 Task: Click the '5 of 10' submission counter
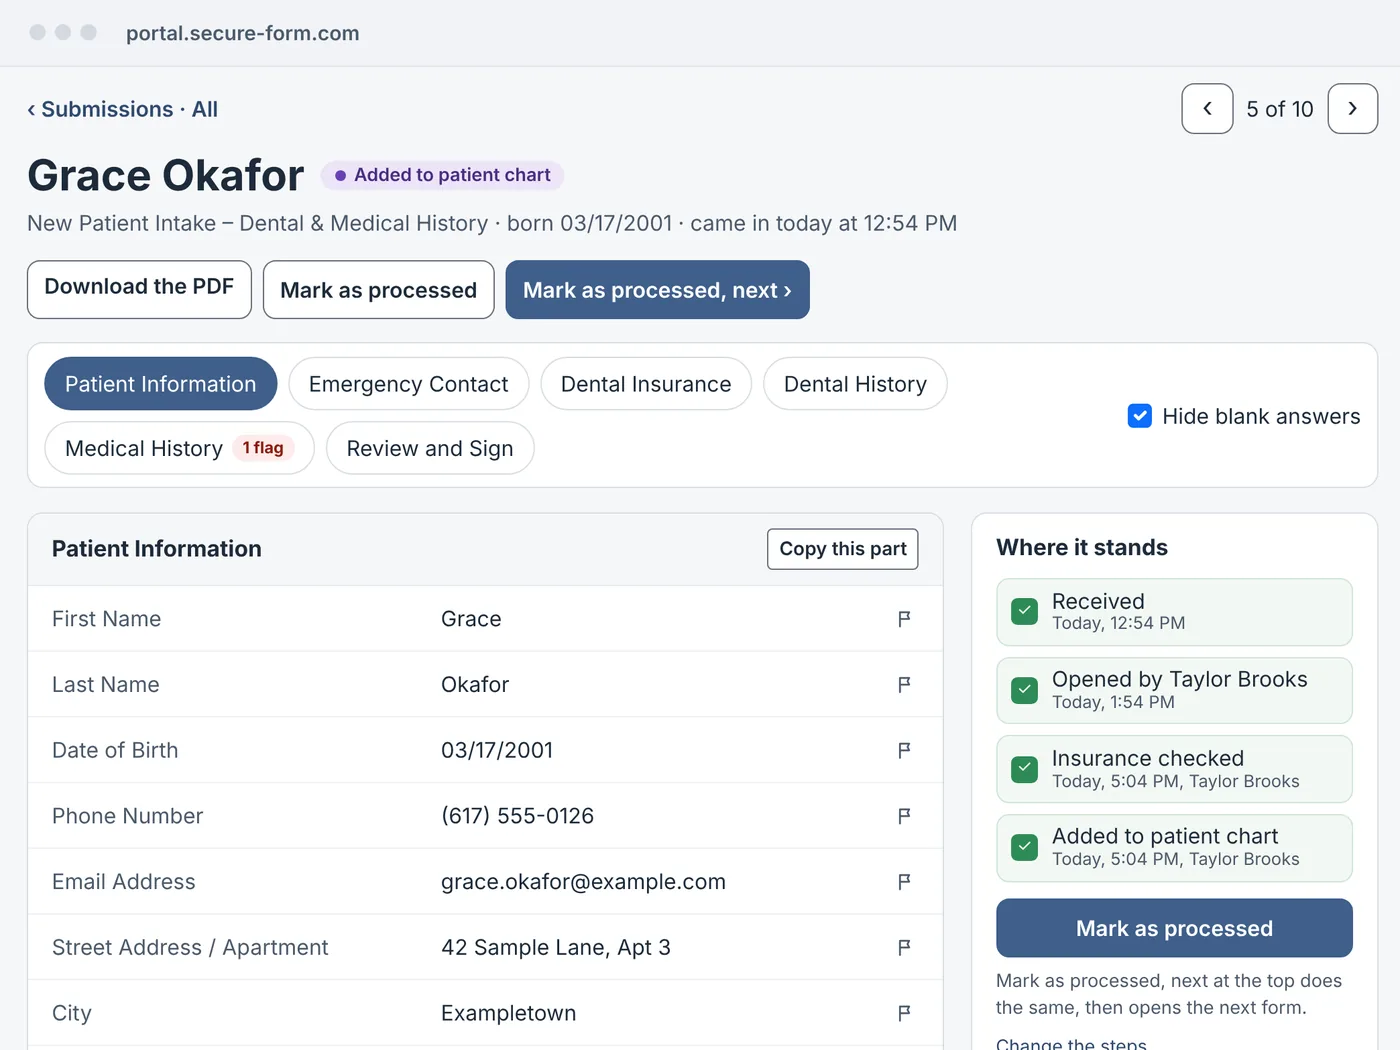pyautogui.click(x=1280, y=109)
